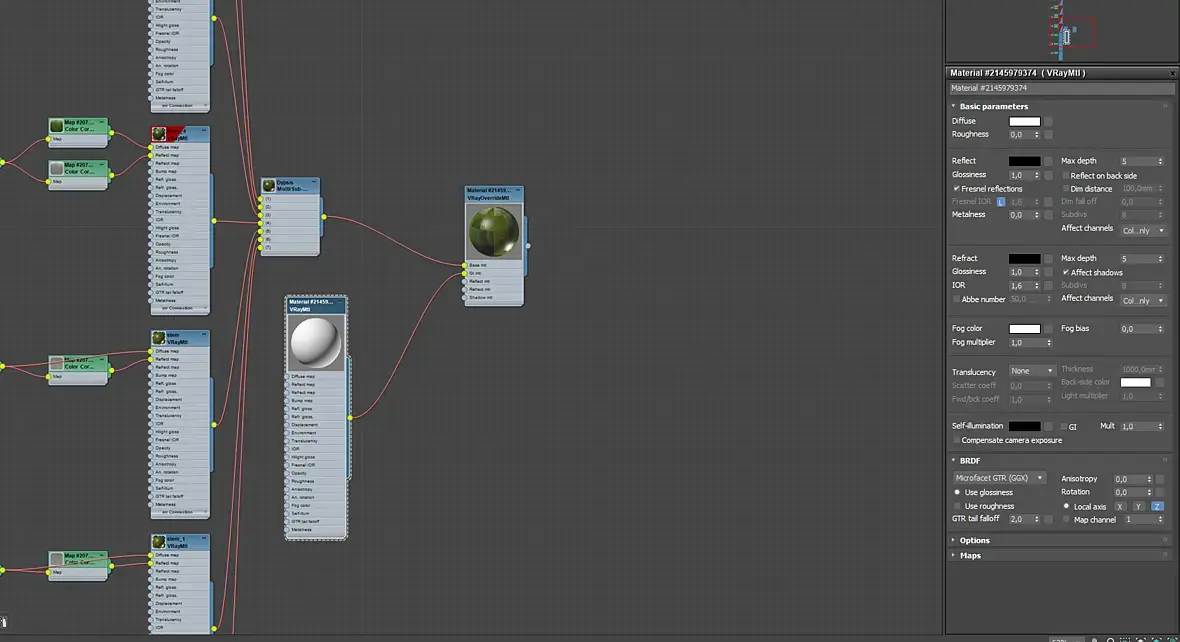Uncheck the Affect shadows checkbox
The width and height of the screenshot is (1180, 642).
pyautogui.click(x=1066, y=272)
